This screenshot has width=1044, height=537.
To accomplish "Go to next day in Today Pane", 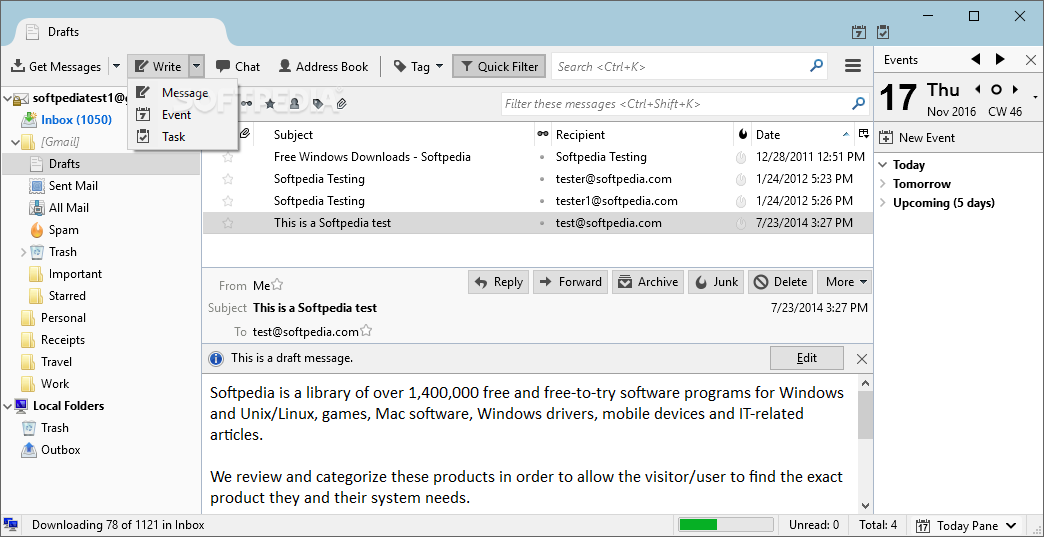I will point(1016,89).
